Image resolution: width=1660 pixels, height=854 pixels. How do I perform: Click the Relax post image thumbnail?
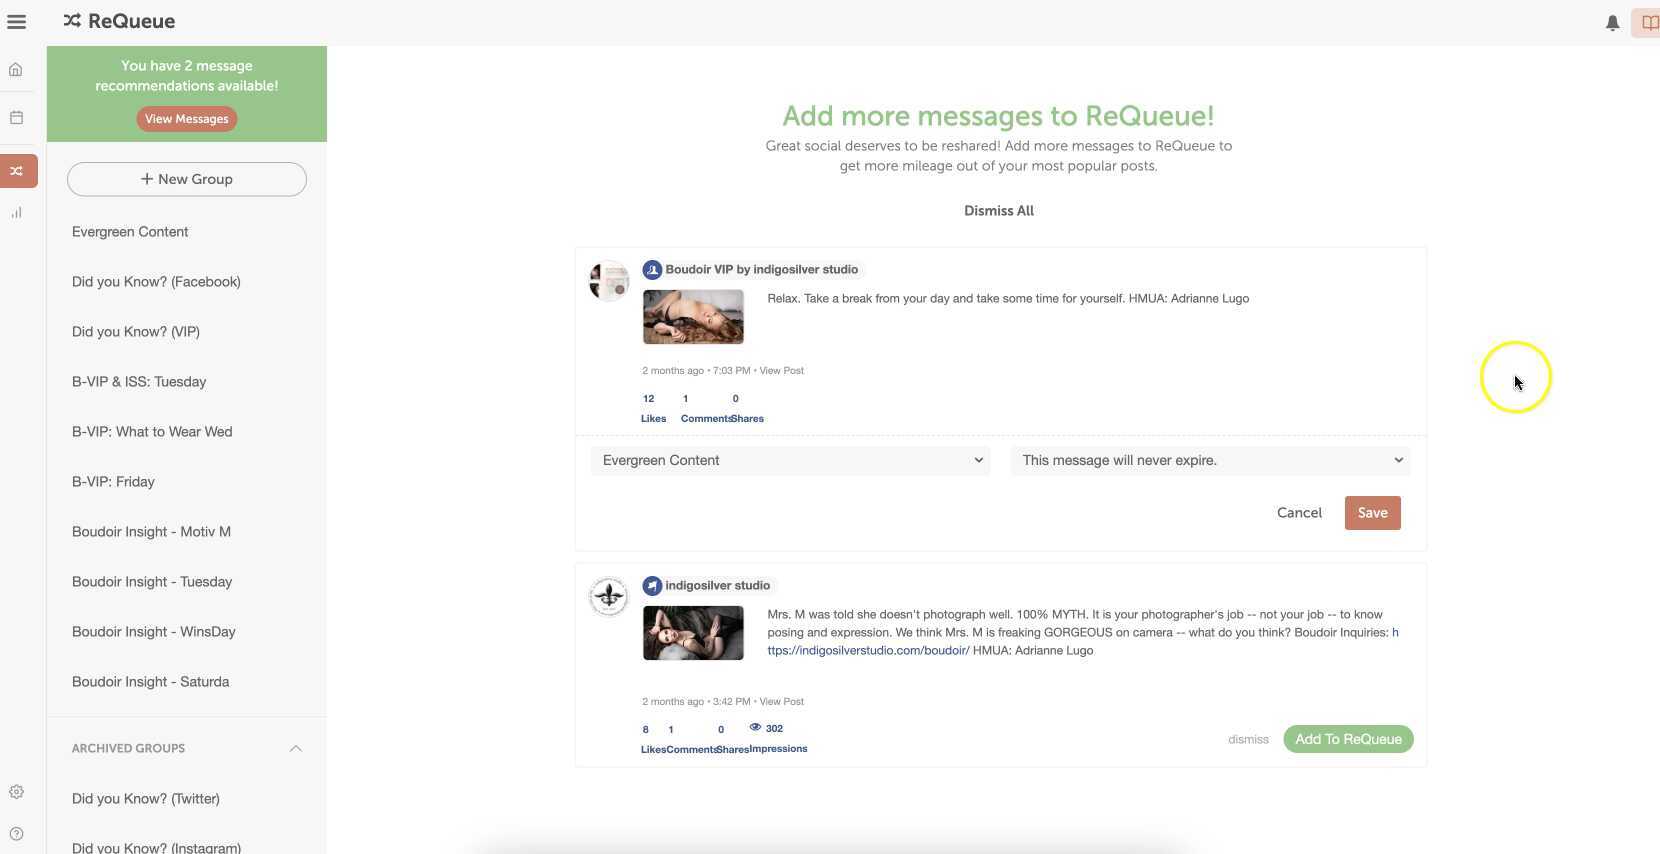(x=693, y=317)
